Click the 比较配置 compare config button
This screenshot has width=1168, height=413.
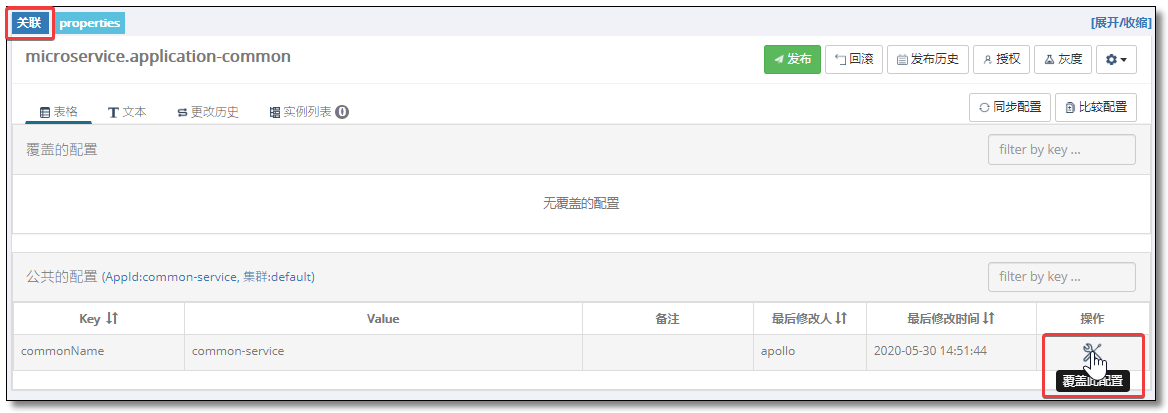(x=1096, y=107)
